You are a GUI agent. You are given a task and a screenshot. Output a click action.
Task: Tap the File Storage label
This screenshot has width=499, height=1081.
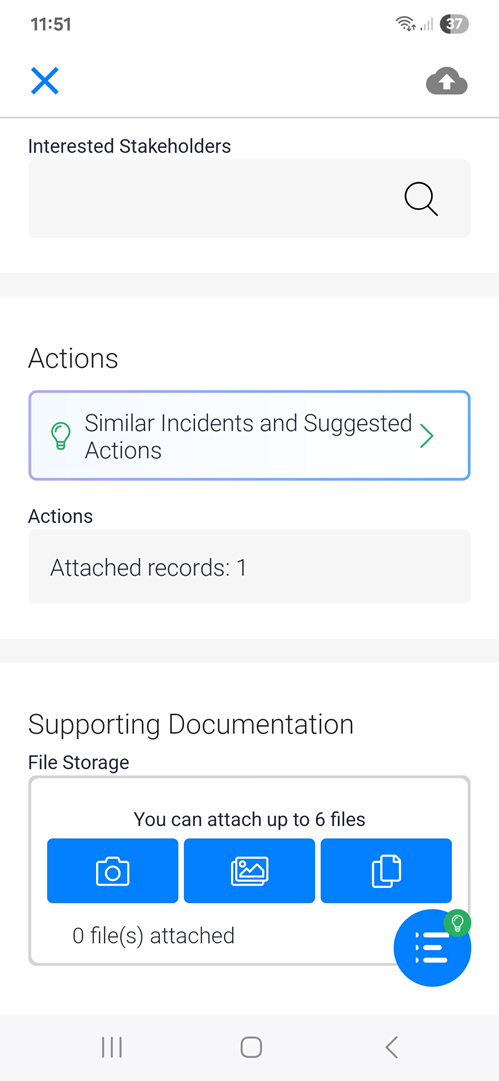[79, 762]
